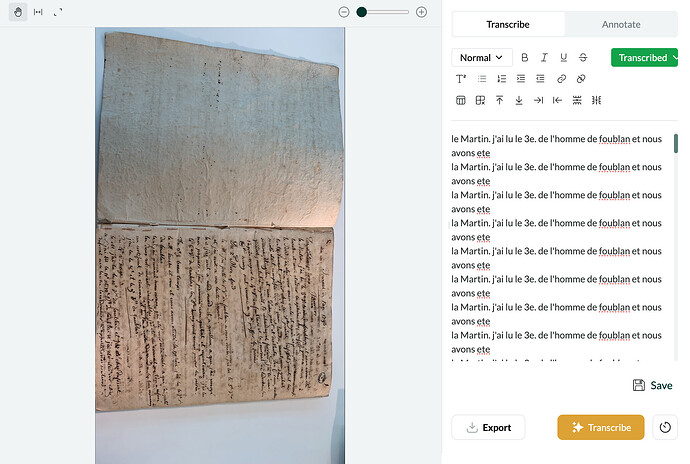Image resolution: width=690 pixels, height=464 pixels.
Task: Switch to the Annotate tab
Action: [621, 25]
